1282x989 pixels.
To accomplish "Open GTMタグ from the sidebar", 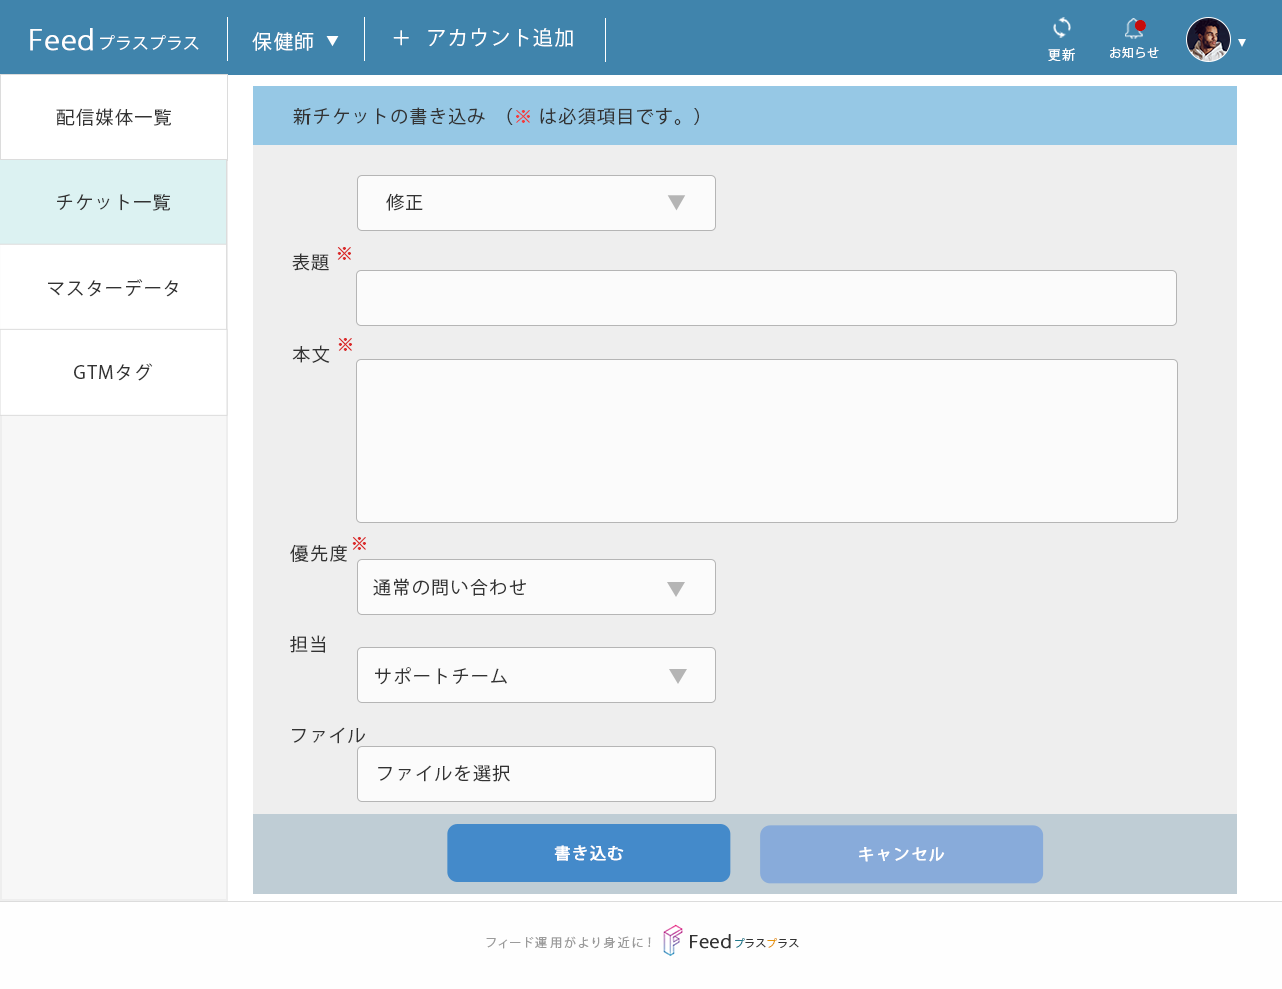I will click(114, 373).
